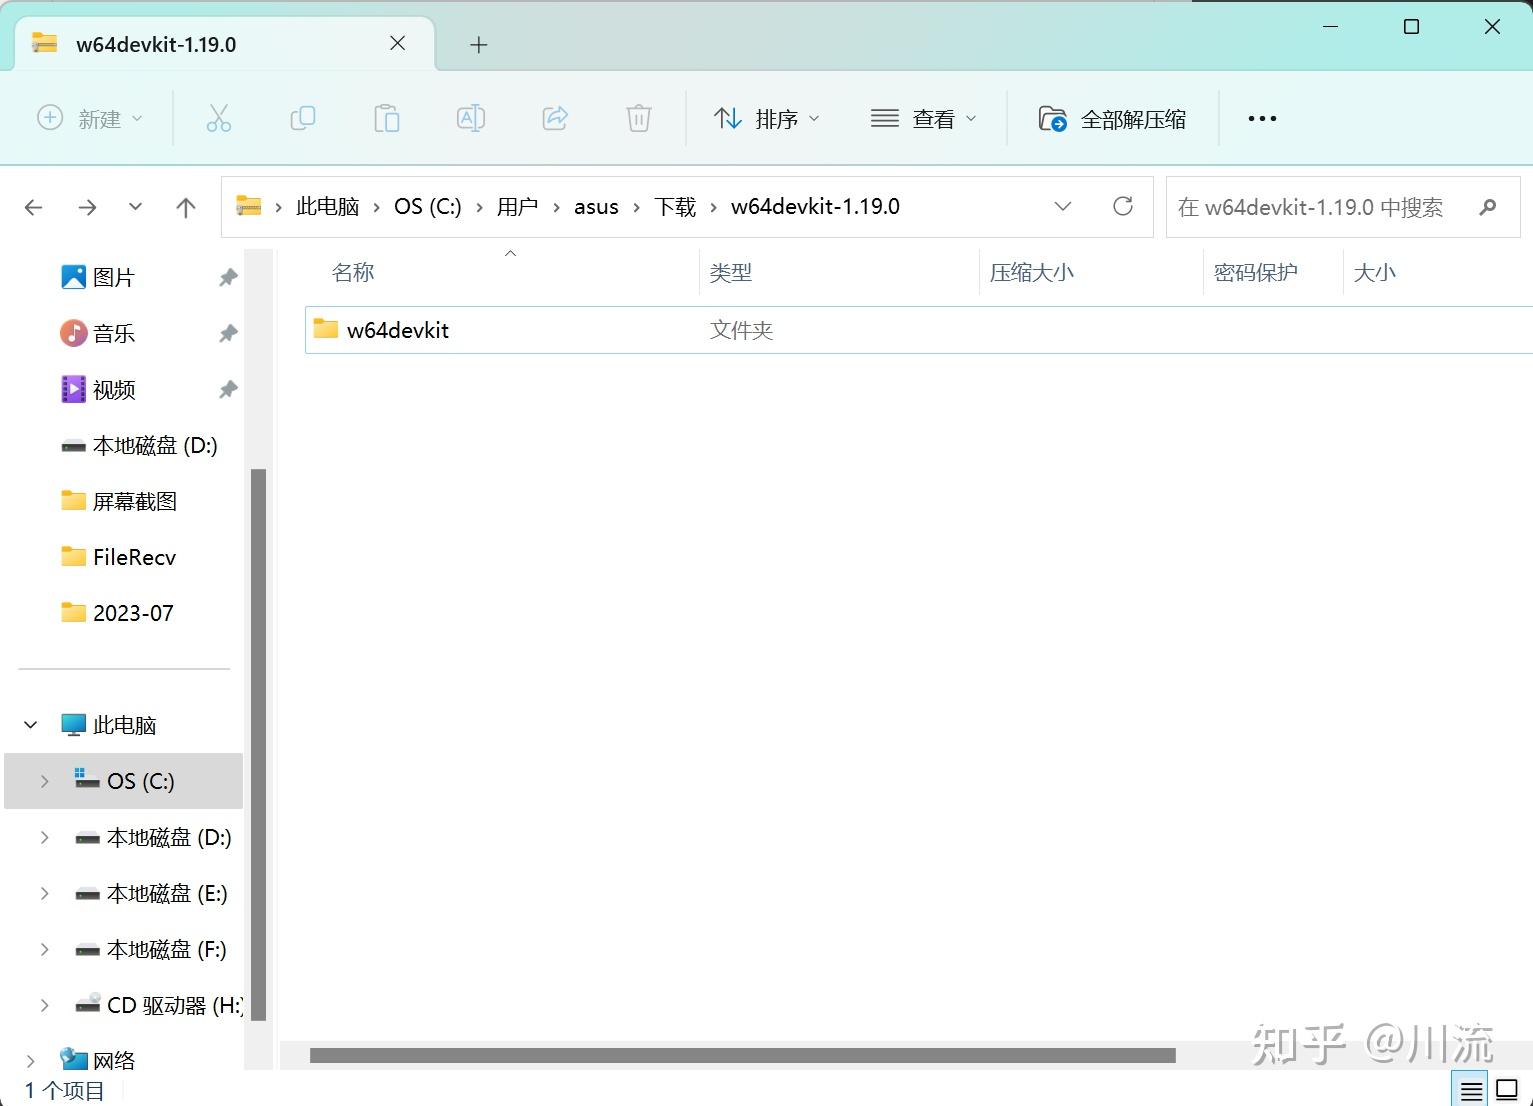
Task: Select the w64devkit folder row
Action: point(918,330)
